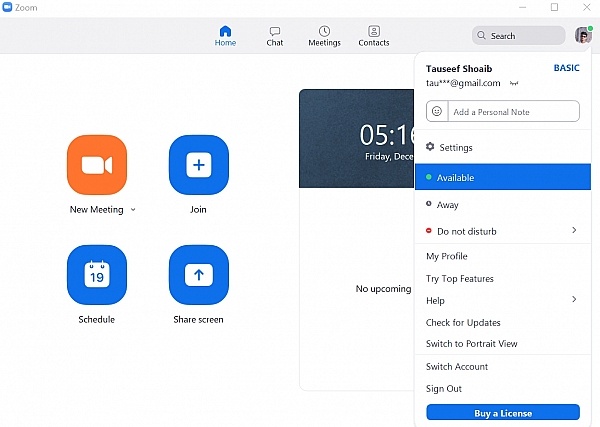Click the tau***@gmail.com email text
Screen dimensions: 600x427
point(463,83)
